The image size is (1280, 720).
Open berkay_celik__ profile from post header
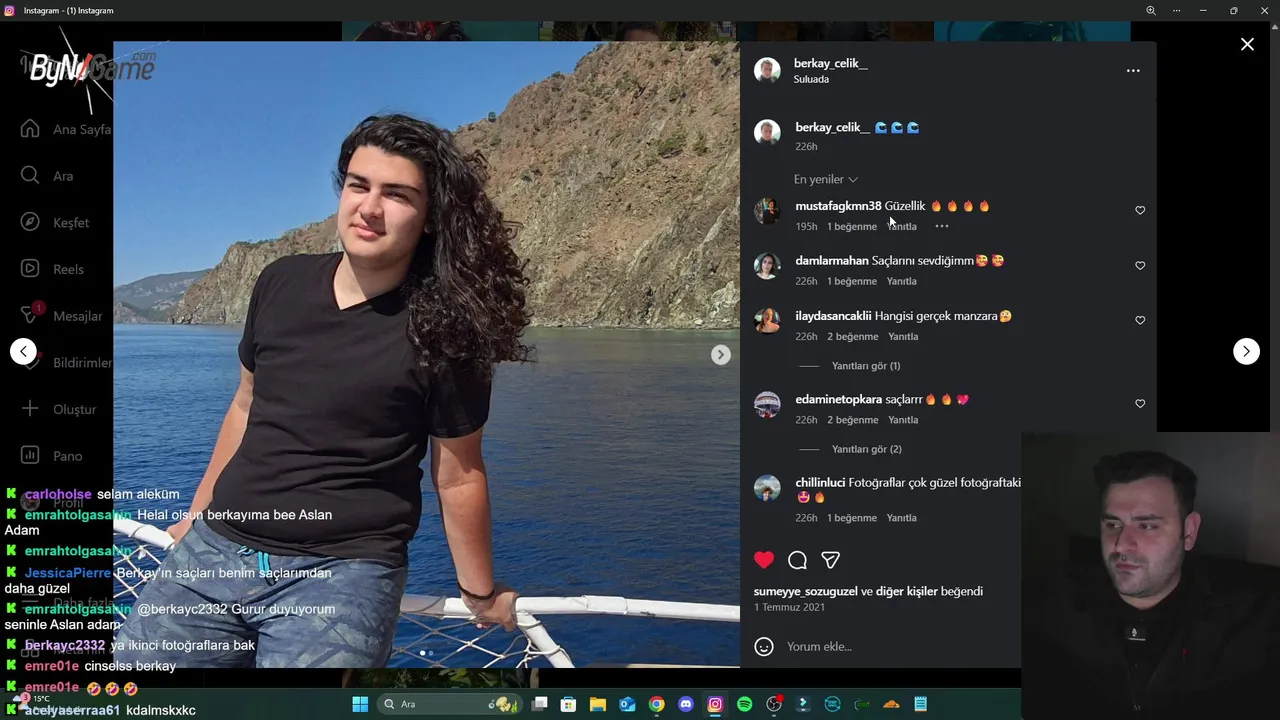(x=830, y=63)
